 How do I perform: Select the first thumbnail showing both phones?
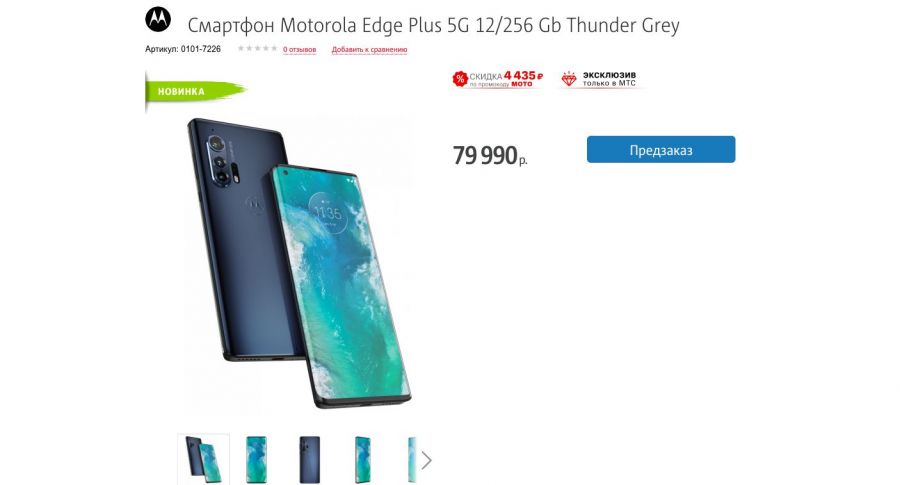pos(203,459)
